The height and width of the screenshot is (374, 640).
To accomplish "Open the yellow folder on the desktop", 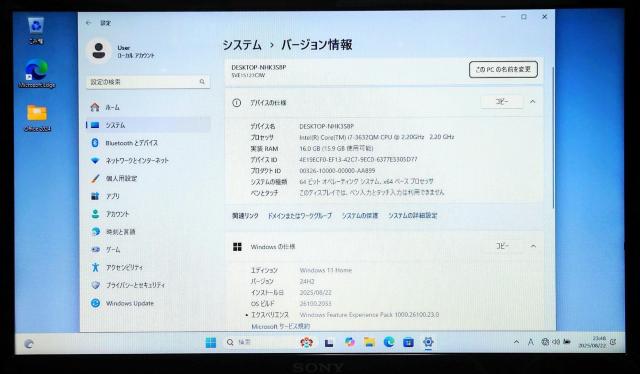I will point(37,118).
